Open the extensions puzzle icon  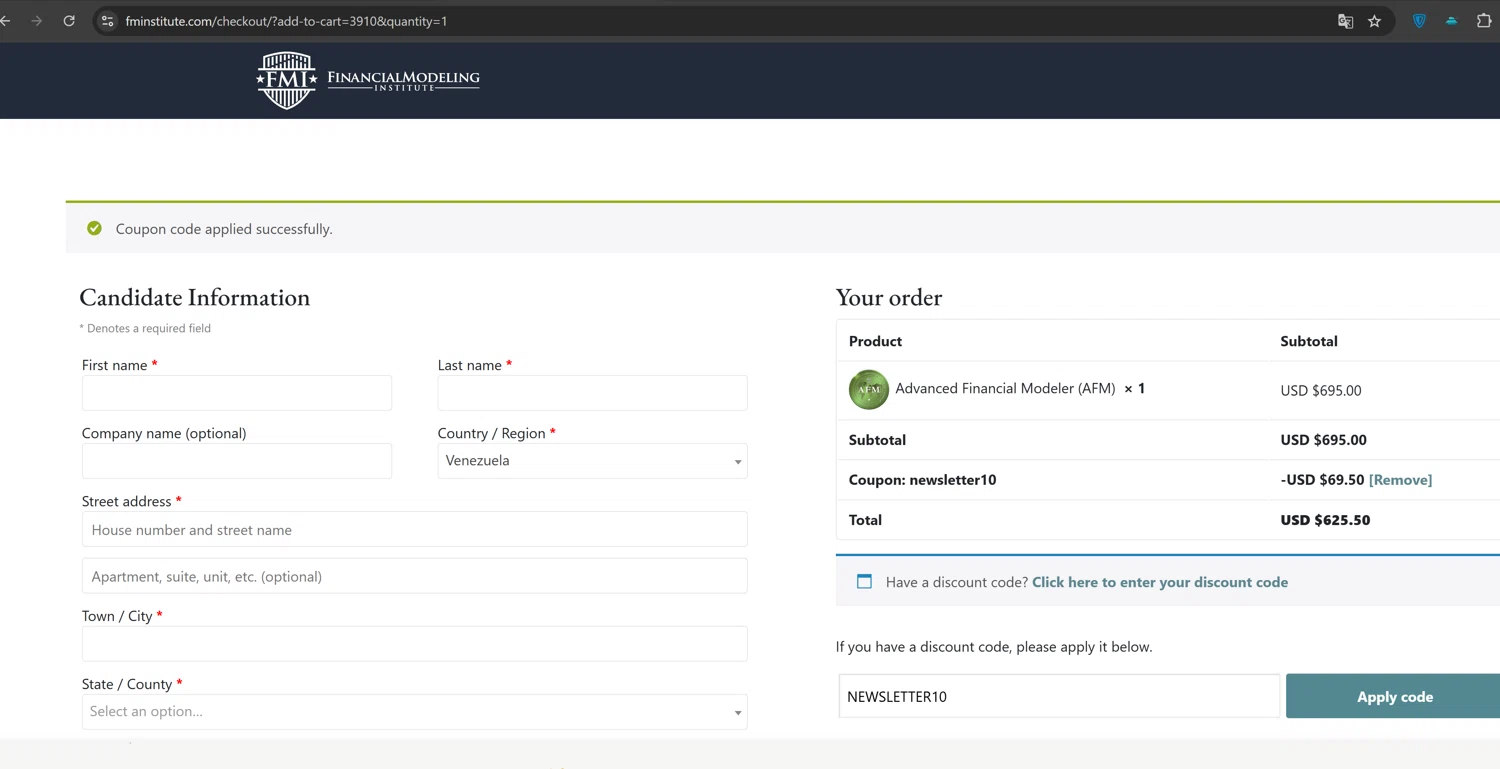point(1484,21)
